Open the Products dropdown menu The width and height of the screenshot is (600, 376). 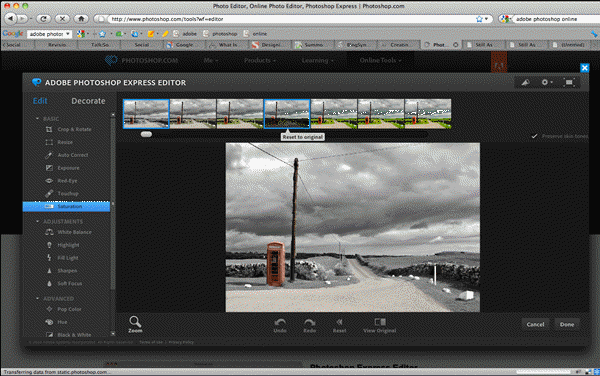click(260, 60)
